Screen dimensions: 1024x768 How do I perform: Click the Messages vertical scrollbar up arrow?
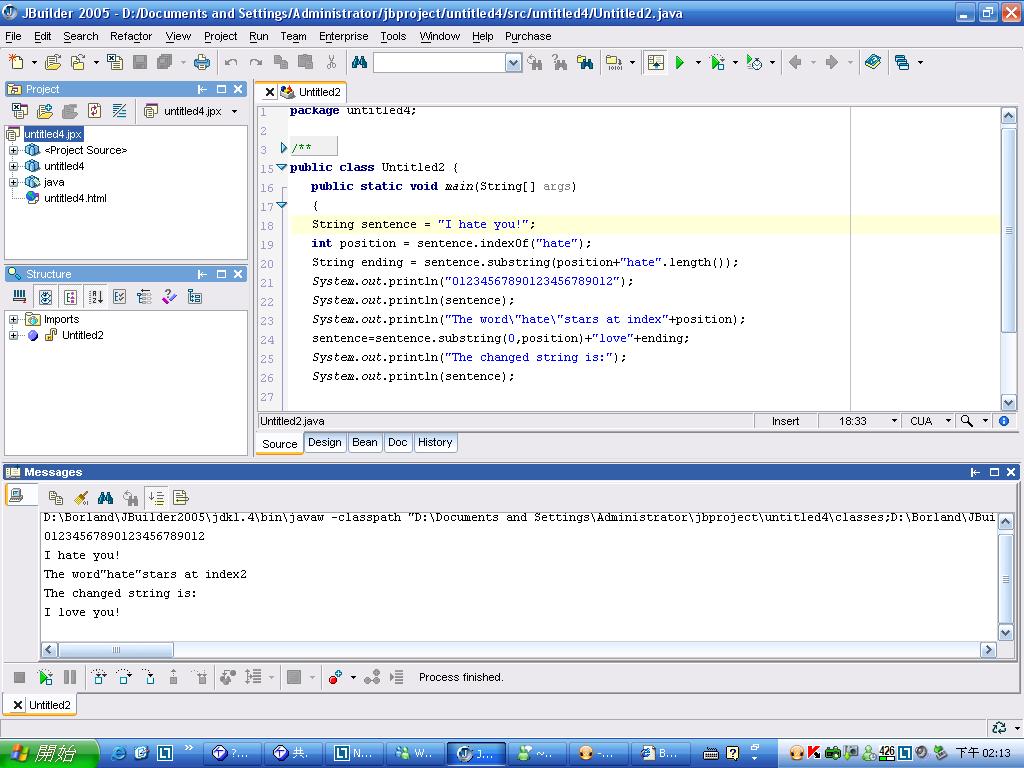click(x=1006, y=522)
